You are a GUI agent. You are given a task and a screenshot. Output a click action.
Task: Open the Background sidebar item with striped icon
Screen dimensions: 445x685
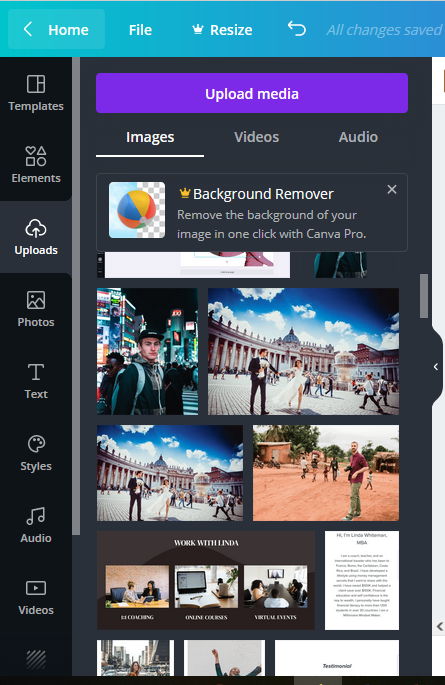coord(36,660)
